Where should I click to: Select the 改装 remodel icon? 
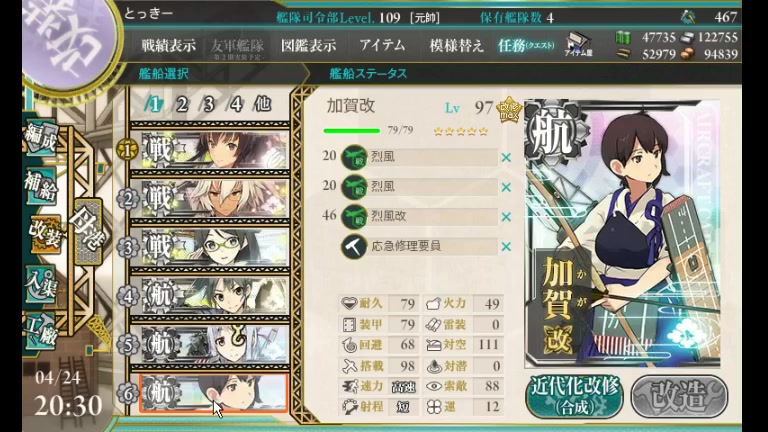point(45,235)
